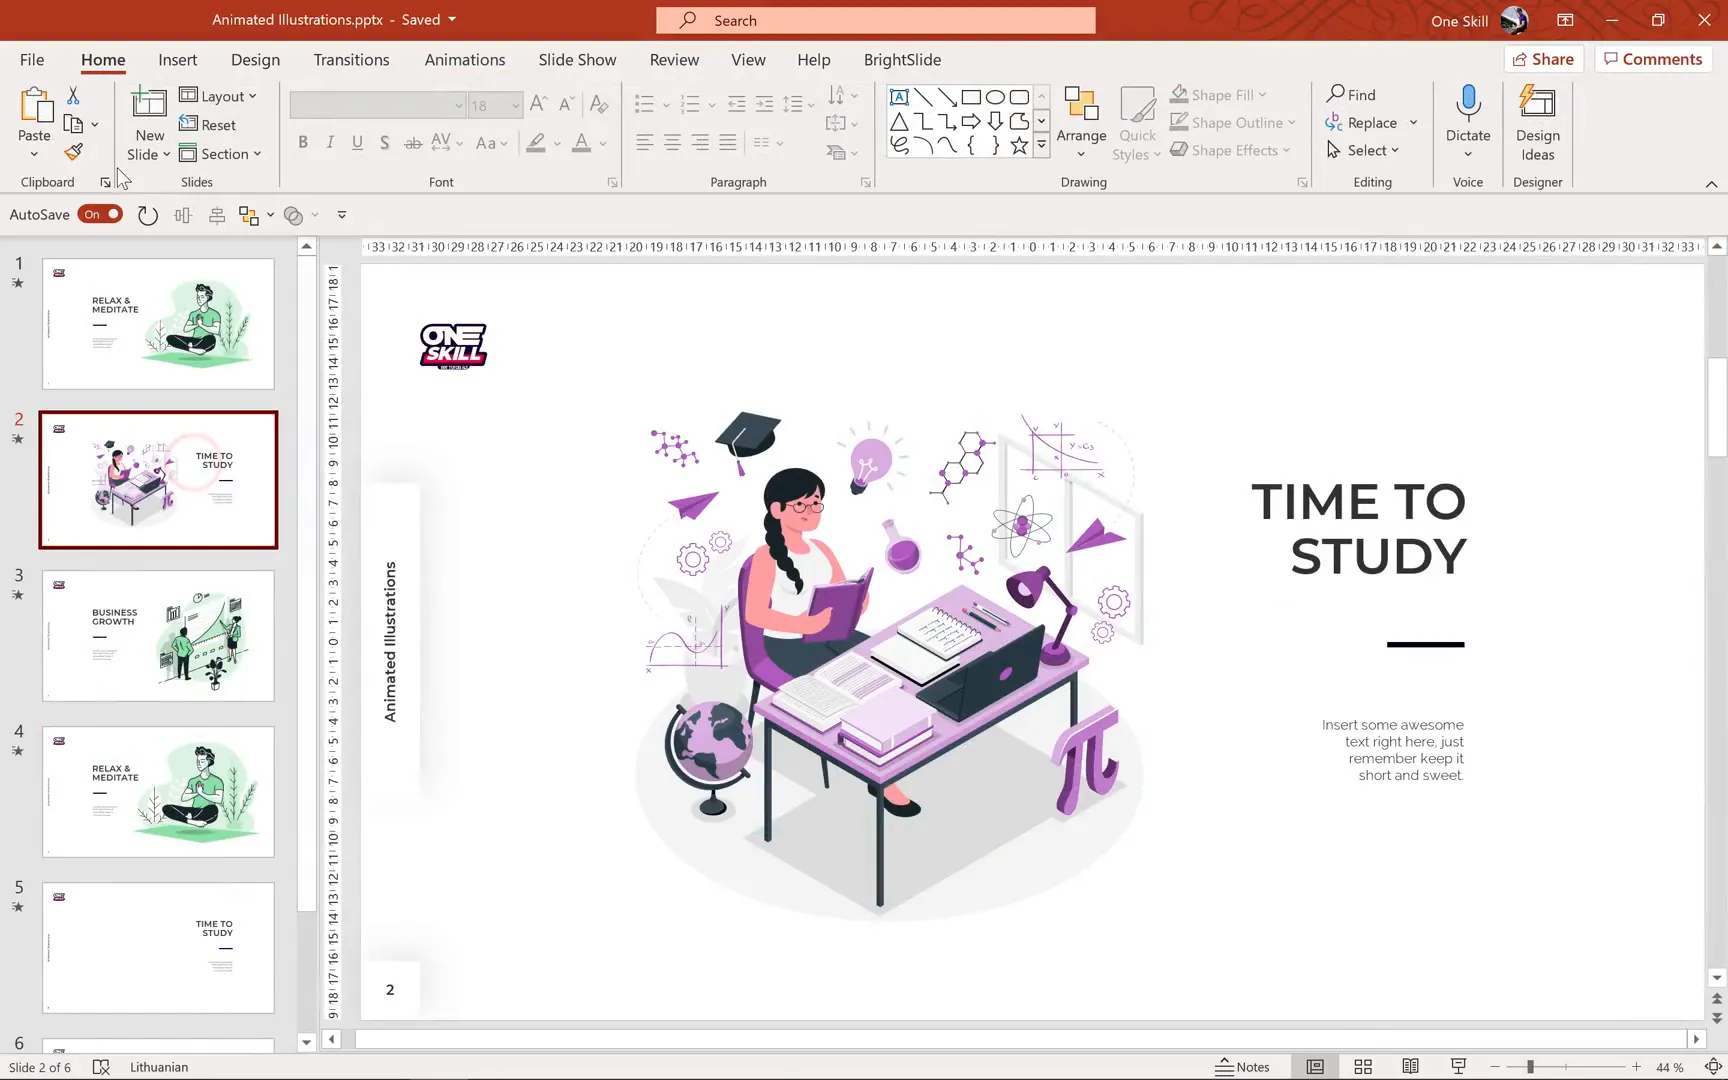Click the Reset slide layout icon
The height and width of the screenshot is (1080, 1728).
(x=210, y=124)
